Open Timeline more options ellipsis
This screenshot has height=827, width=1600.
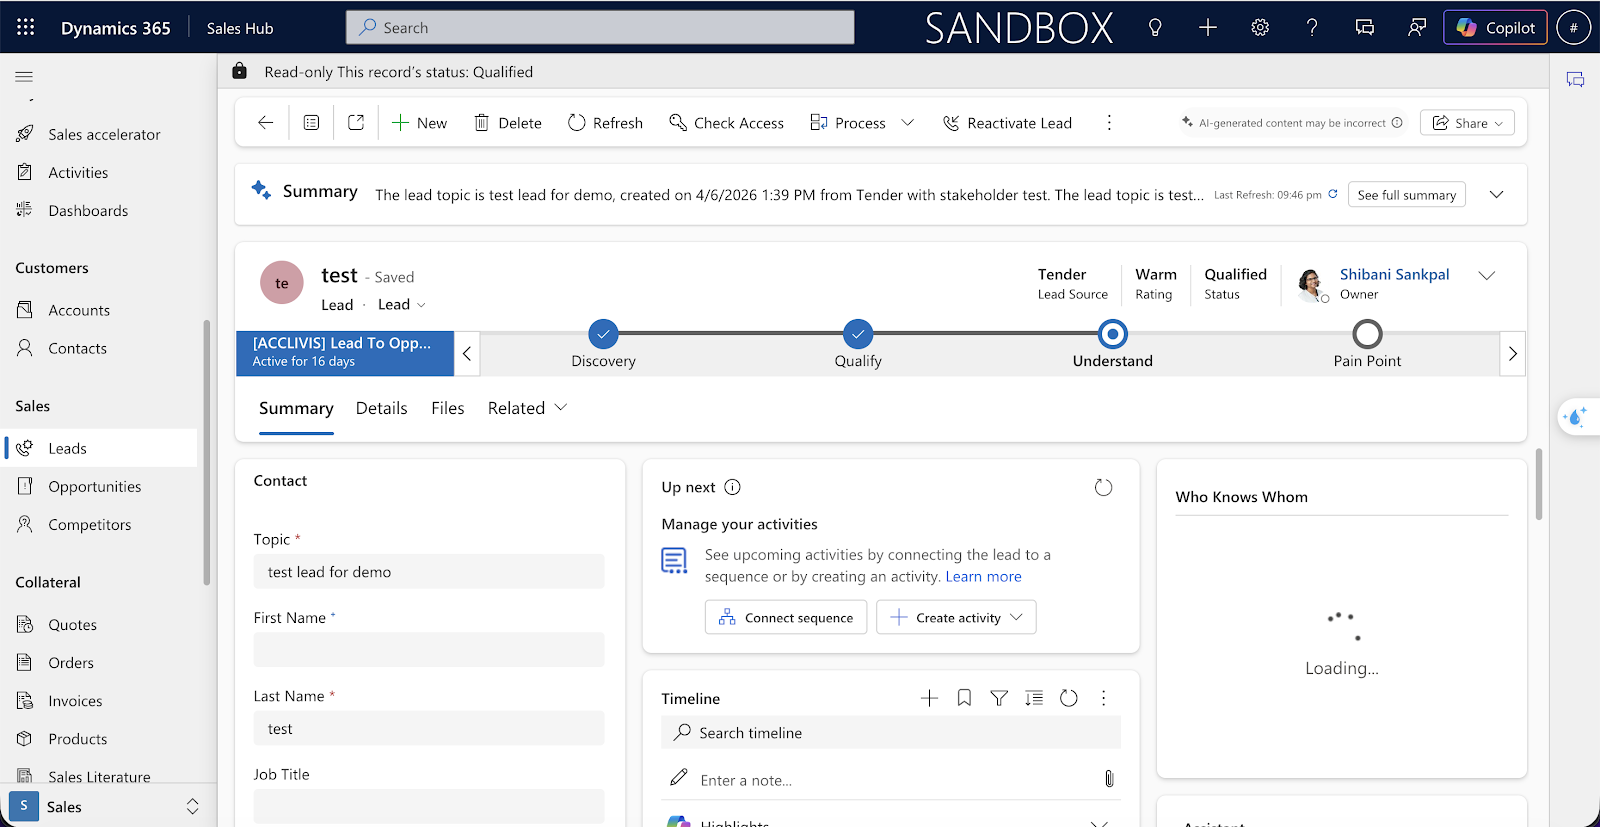point(1104,698)
